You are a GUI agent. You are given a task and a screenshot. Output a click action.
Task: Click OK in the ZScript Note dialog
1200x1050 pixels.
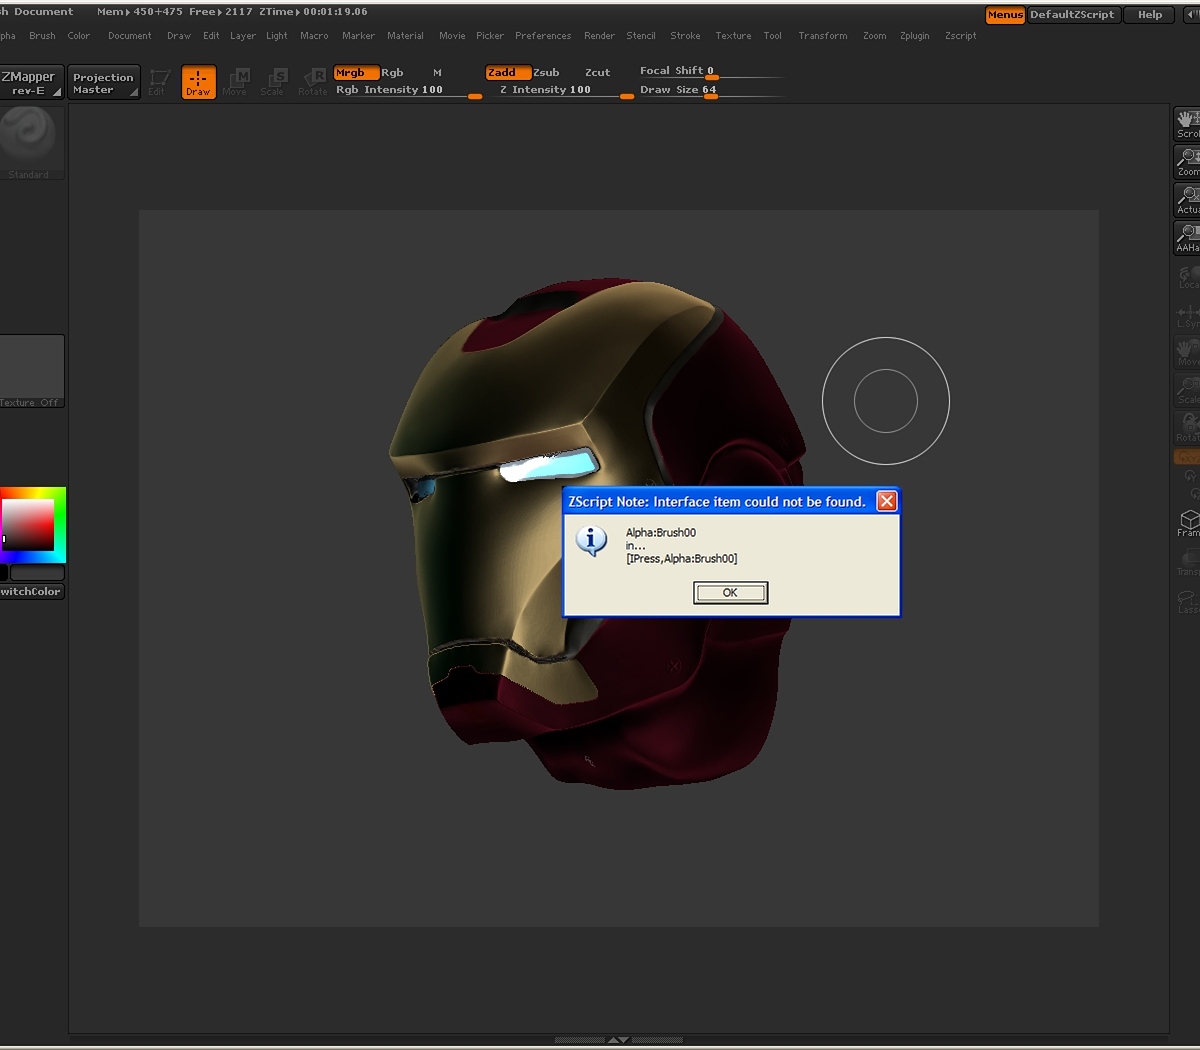point(730,593)
